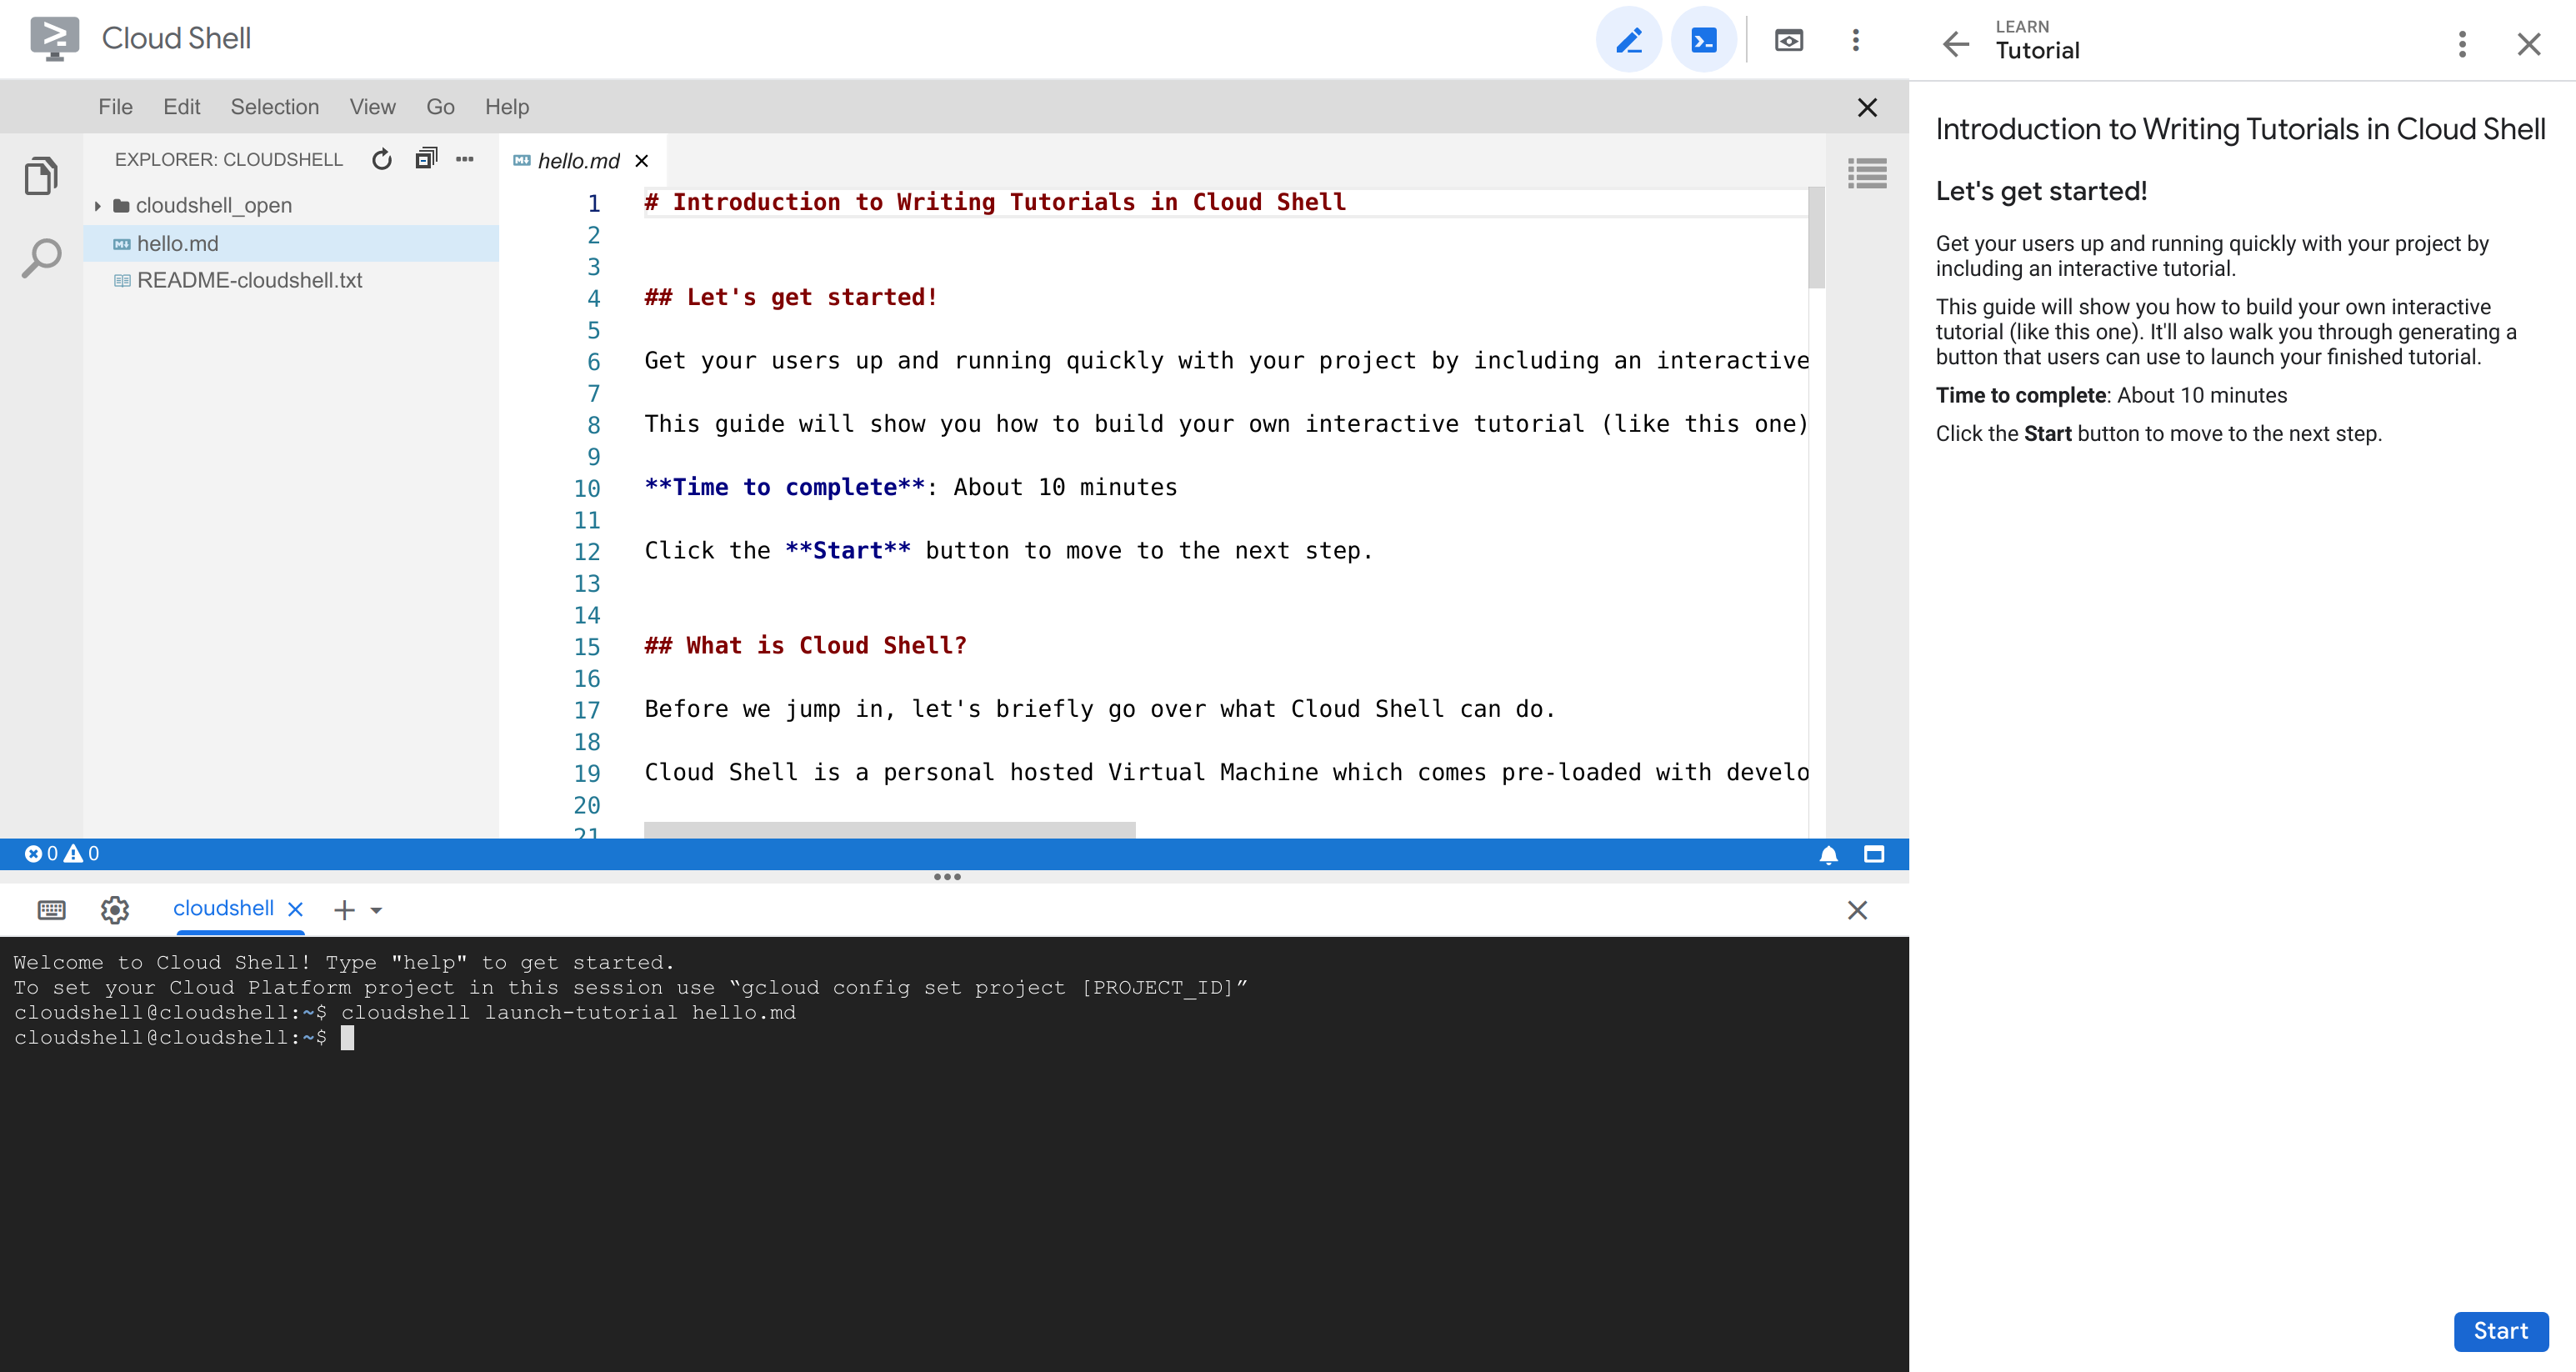This screenshot has height=1372, width=2576.
Task: Drag the terminal resize handle upward
Action: (x=949, y=878)
